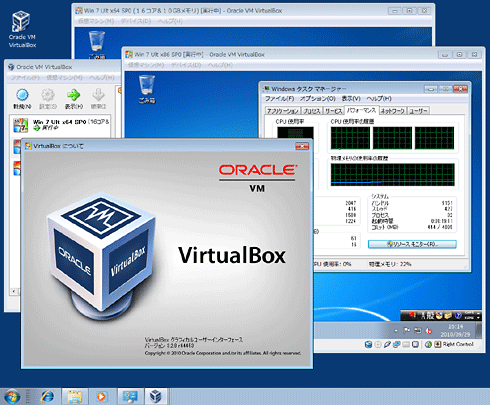The width and height of the screenshot is (490, 405).
Task: Click optical disc icon in VM status bar
Action: coord(378,345)
